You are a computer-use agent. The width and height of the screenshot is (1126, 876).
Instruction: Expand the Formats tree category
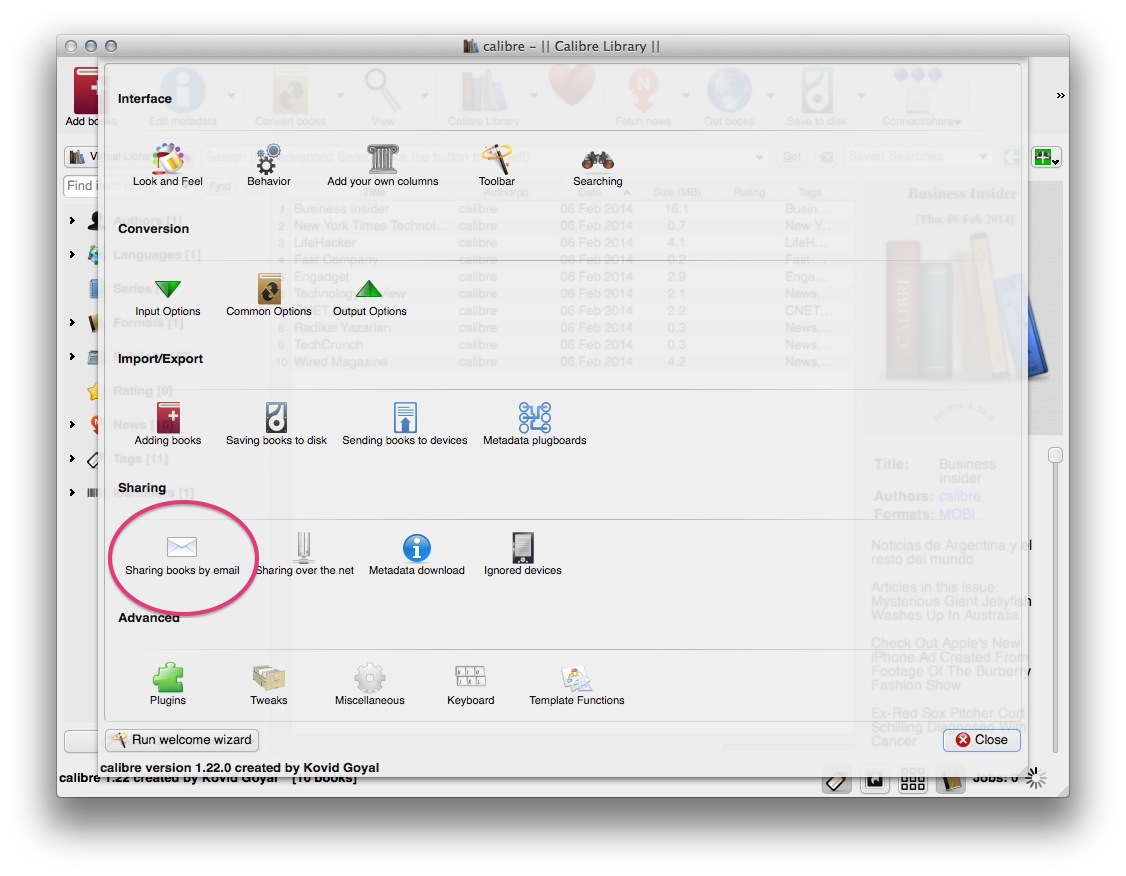click(x=72, y=322)
